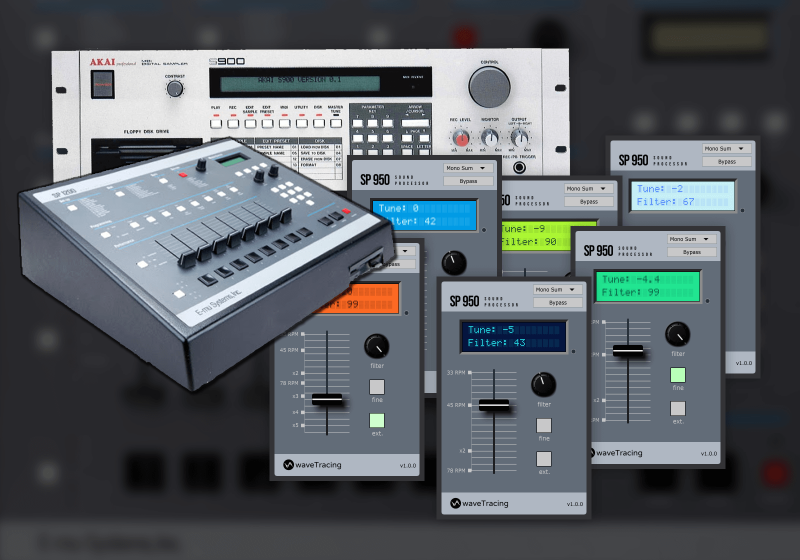Click the waveTracing logo on the orange-display plugin
Image resolution: width=800 pixels, height=560 pixels.
(x=310, y=465)
